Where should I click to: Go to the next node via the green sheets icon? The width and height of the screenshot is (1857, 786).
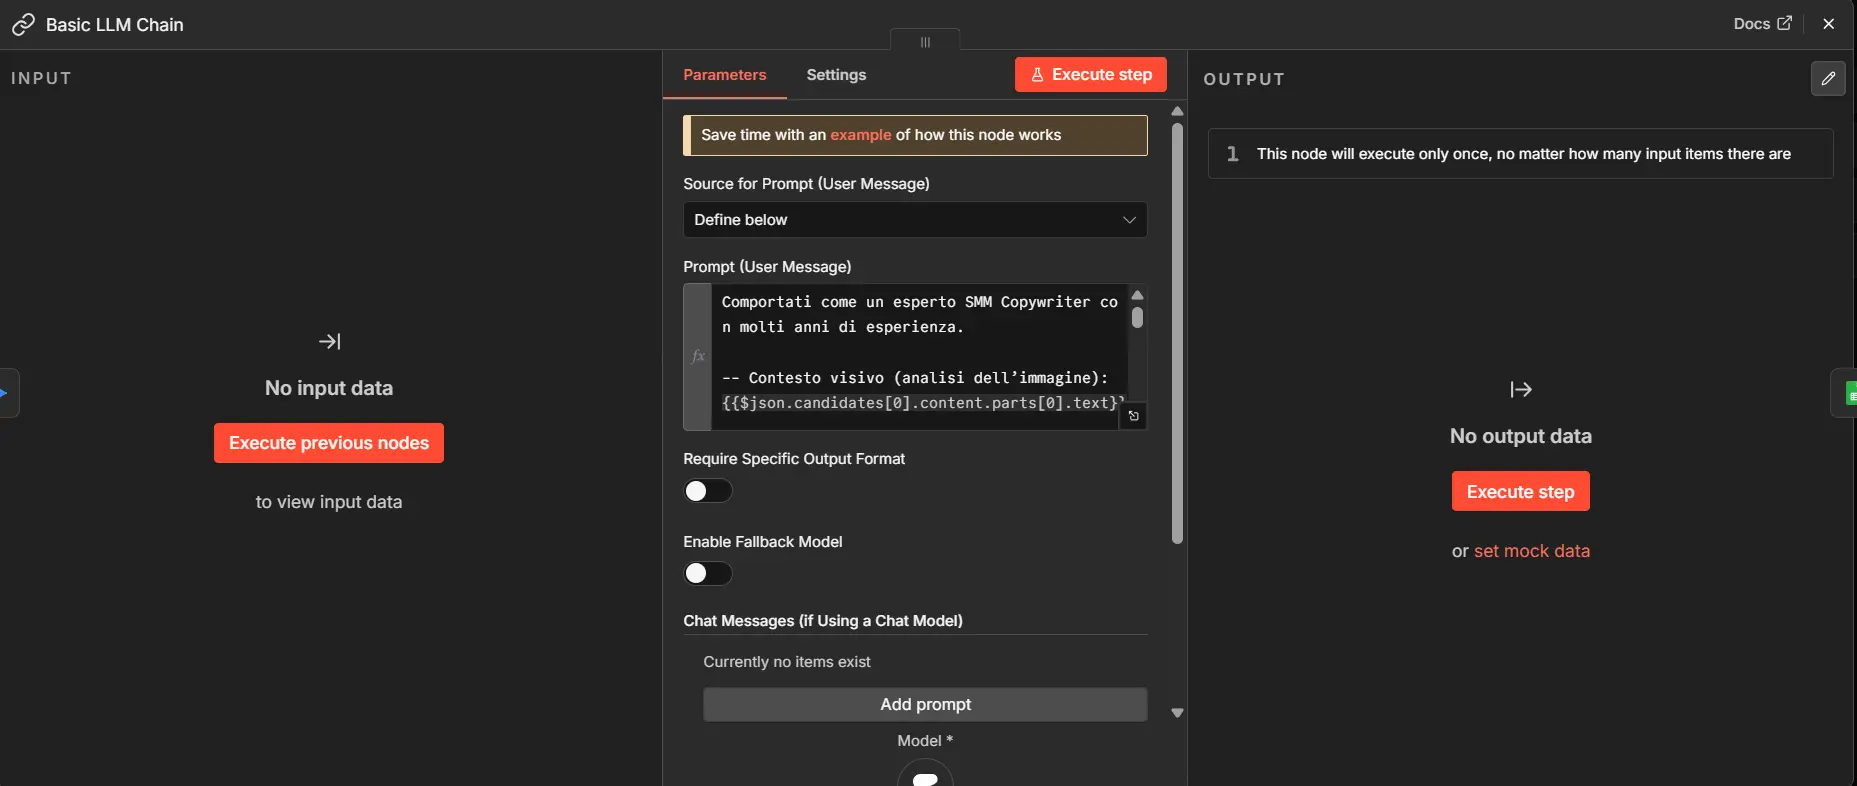(1847, 393)
